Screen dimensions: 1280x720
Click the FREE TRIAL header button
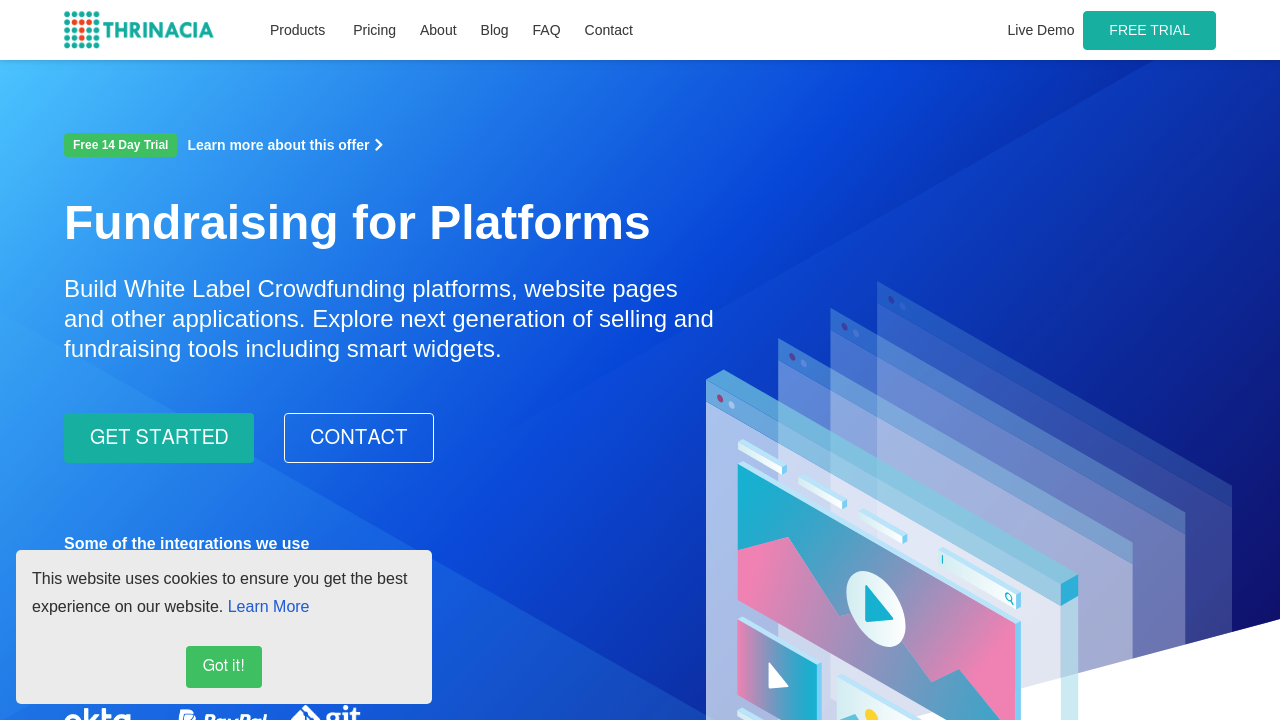(x=1149, y=30)
